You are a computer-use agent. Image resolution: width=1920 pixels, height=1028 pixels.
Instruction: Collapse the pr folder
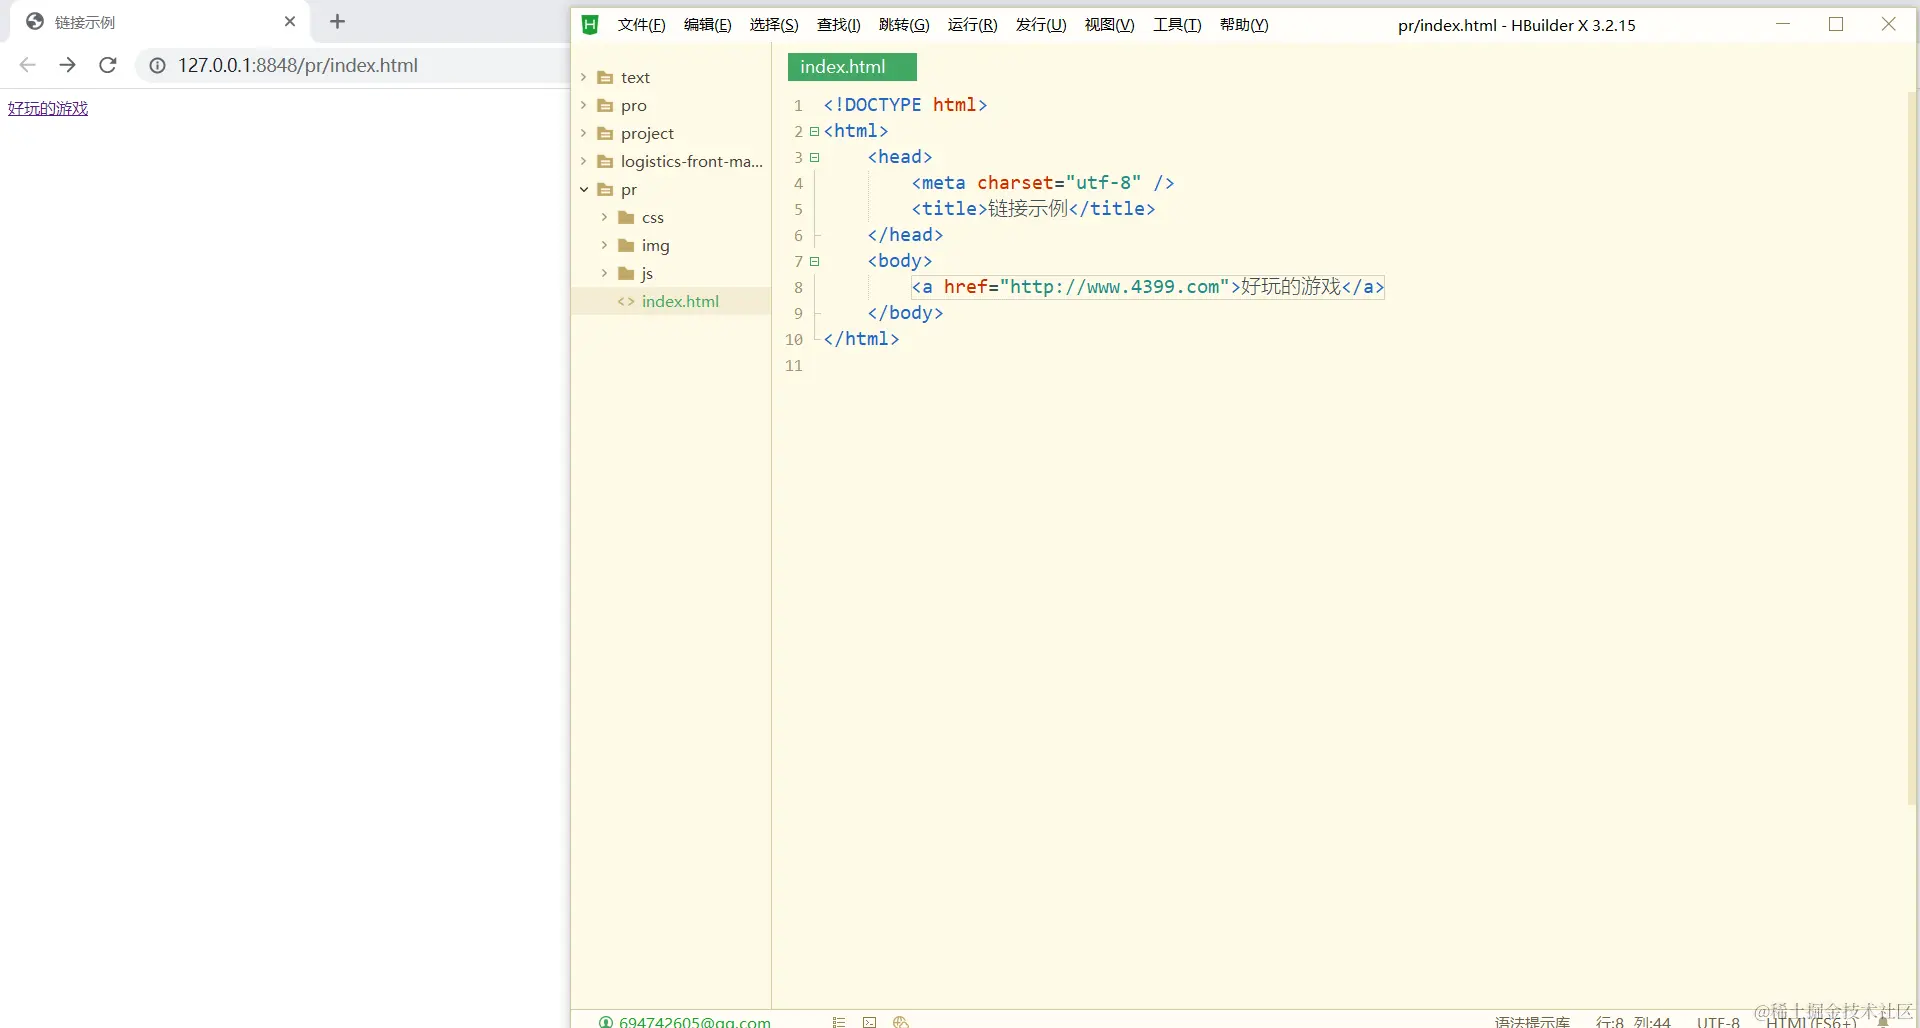pos(583,189)
